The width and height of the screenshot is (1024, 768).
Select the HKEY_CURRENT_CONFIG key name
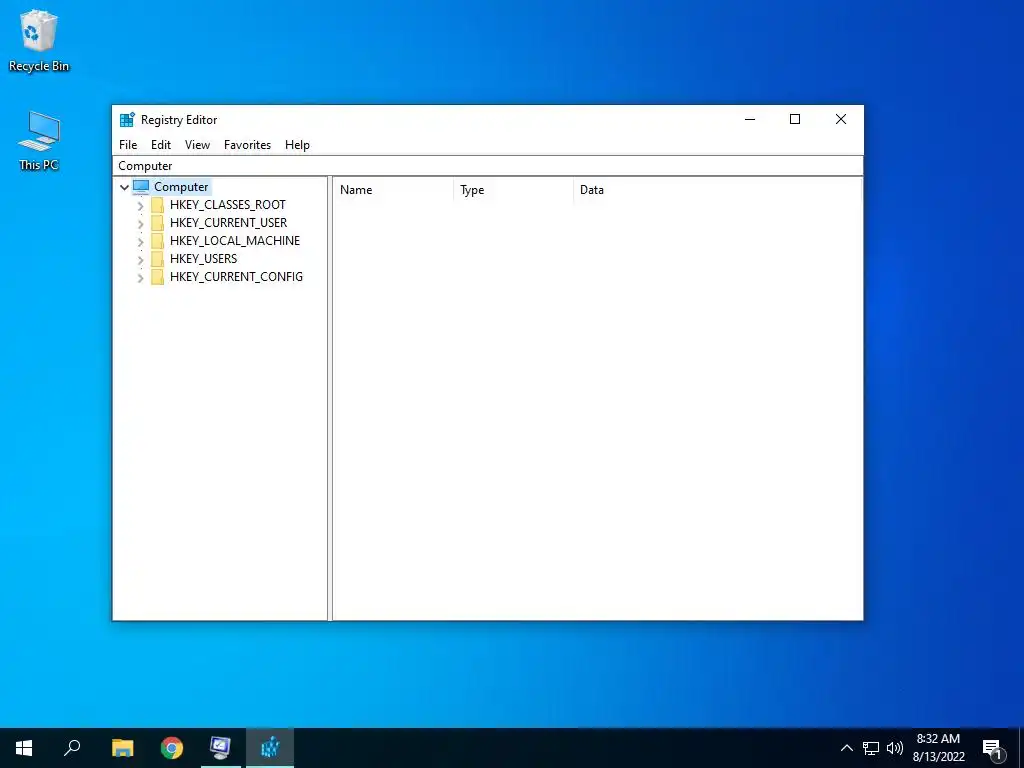(236, 276)
